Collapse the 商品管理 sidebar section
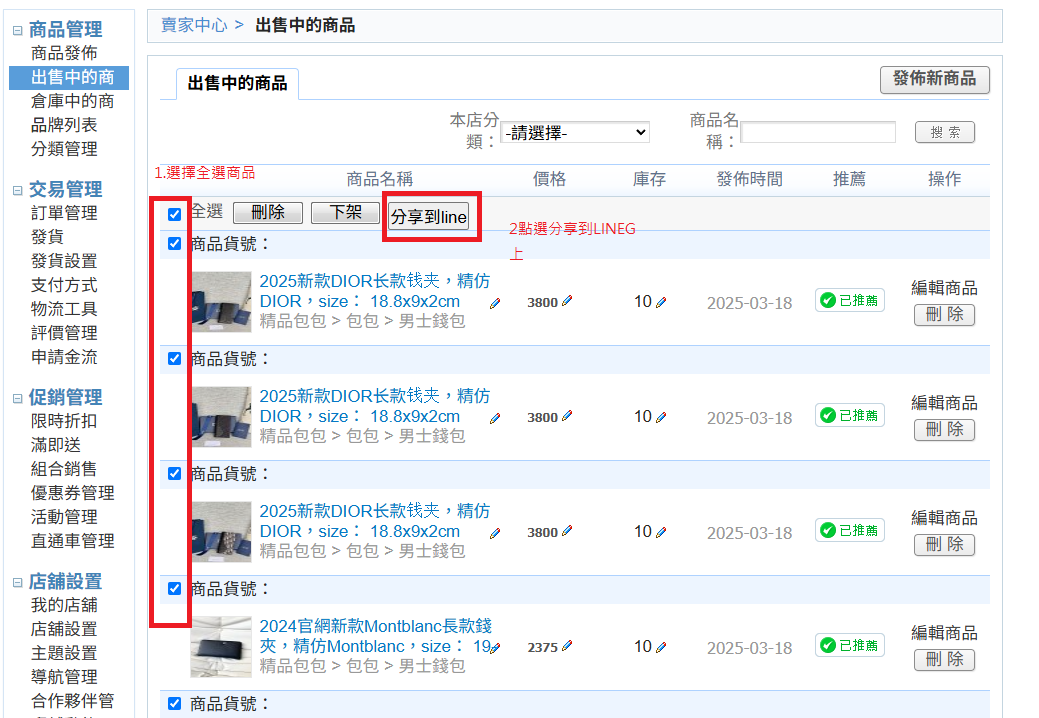The image size is (1039, 718). [x=17, y=30]
